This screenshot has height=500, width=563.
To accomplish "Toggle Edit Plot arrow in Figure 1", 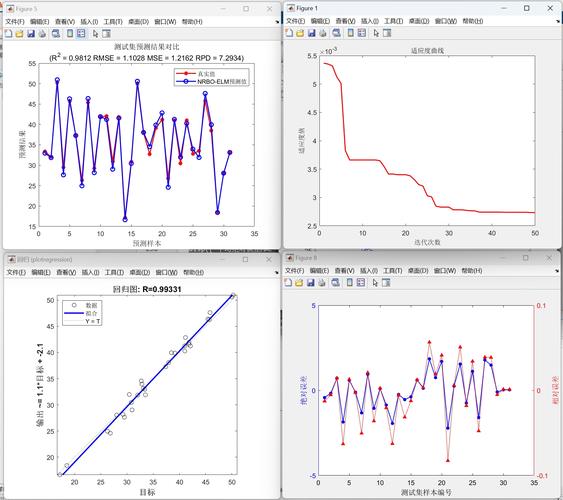I will click(376, 33).
